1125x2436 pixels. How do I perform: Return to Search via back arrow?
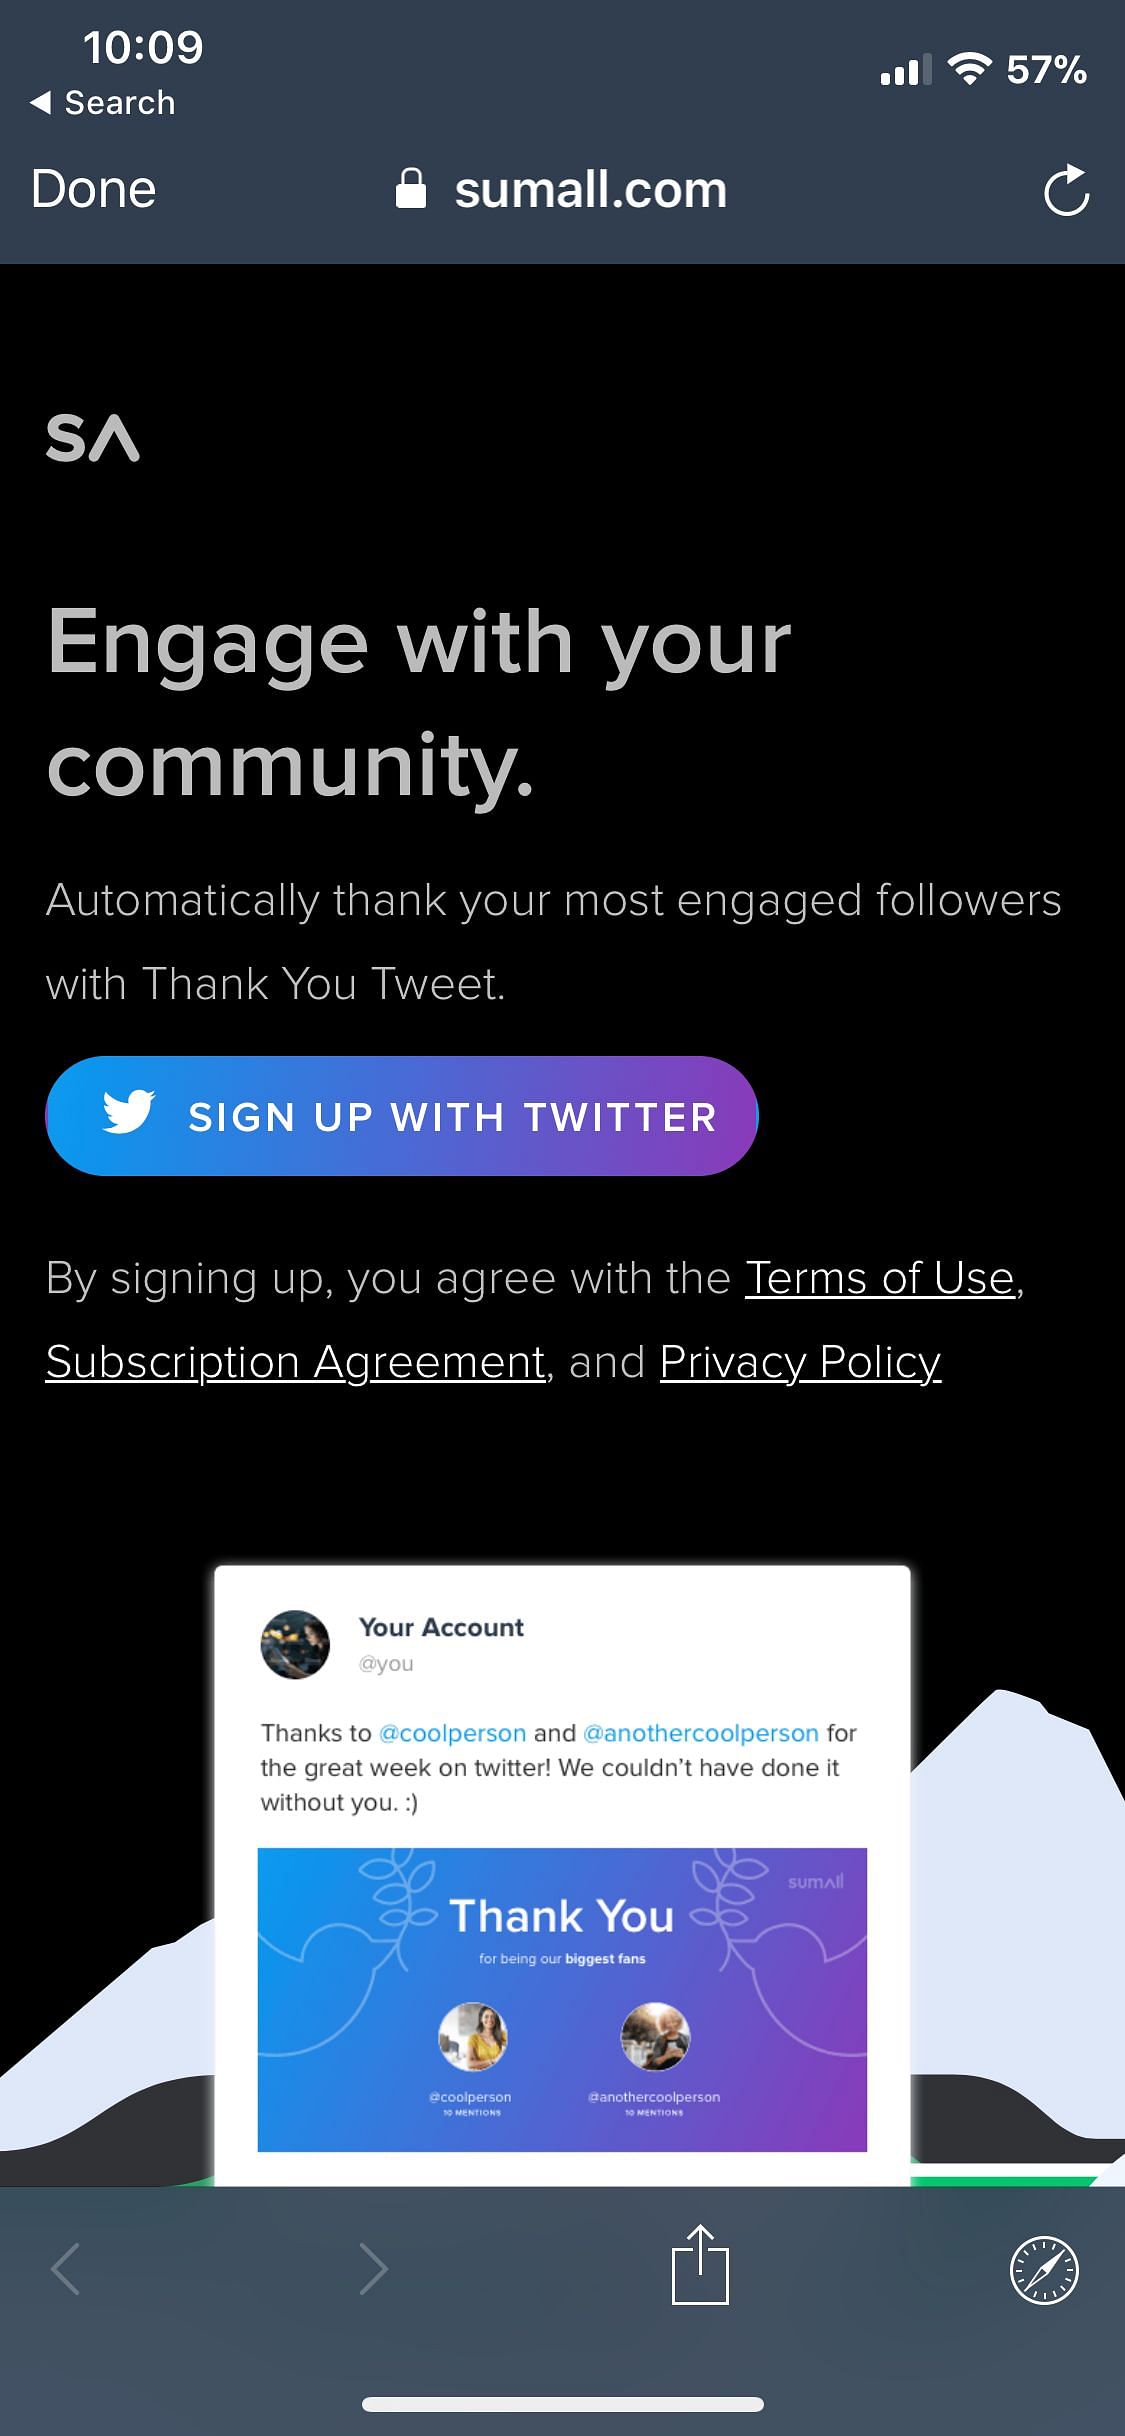point(102,102)
